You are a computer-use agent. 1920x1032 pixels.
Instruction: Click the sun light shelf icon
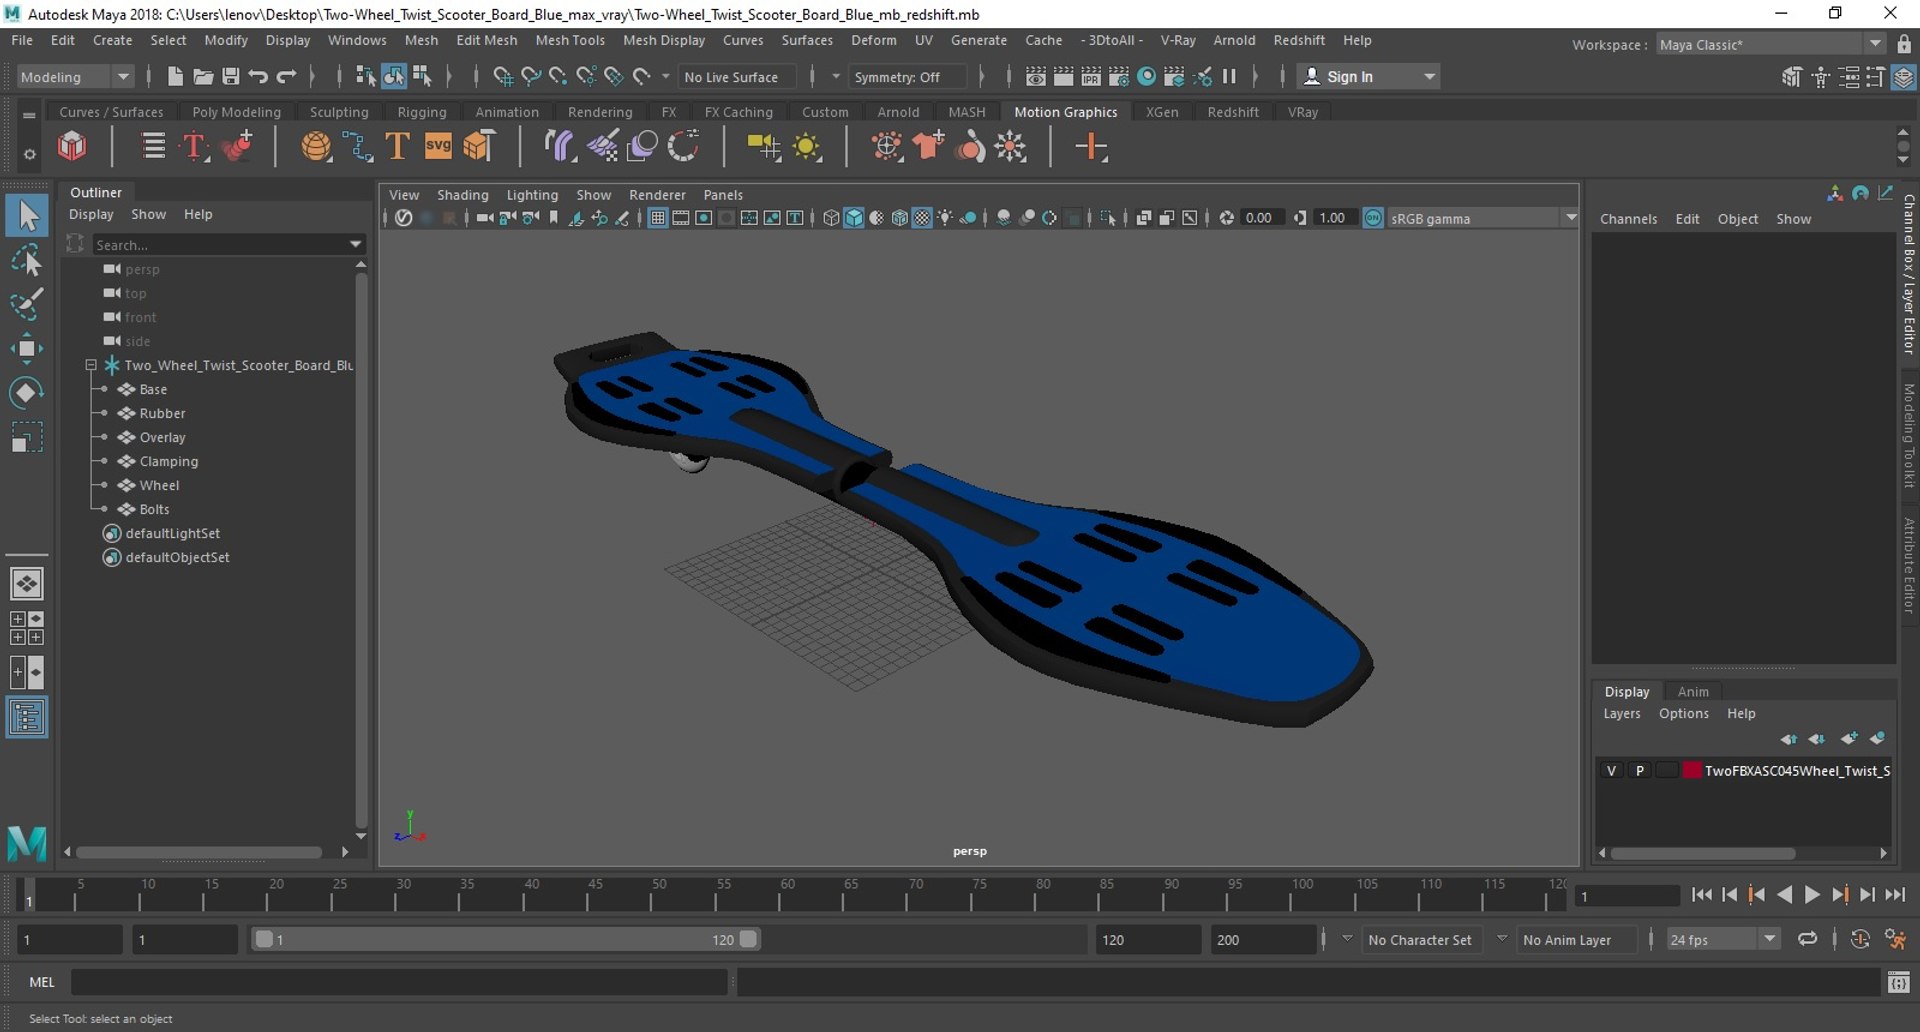pos(806,148)
